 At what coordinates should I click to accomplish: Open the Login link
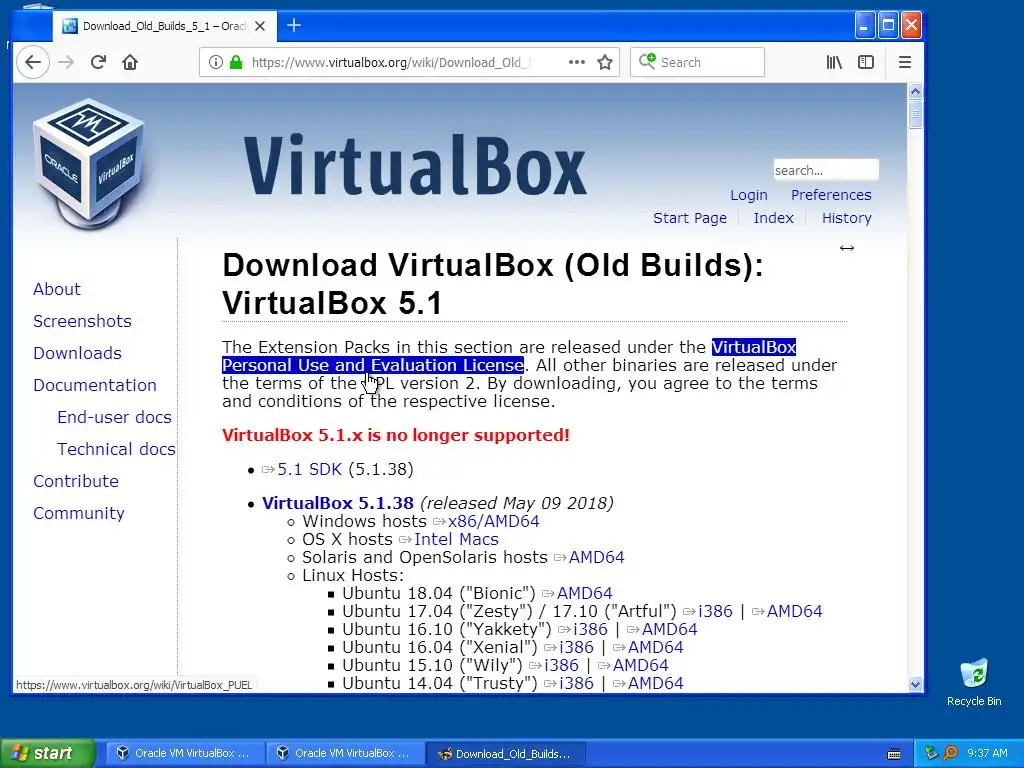[748, 195]
